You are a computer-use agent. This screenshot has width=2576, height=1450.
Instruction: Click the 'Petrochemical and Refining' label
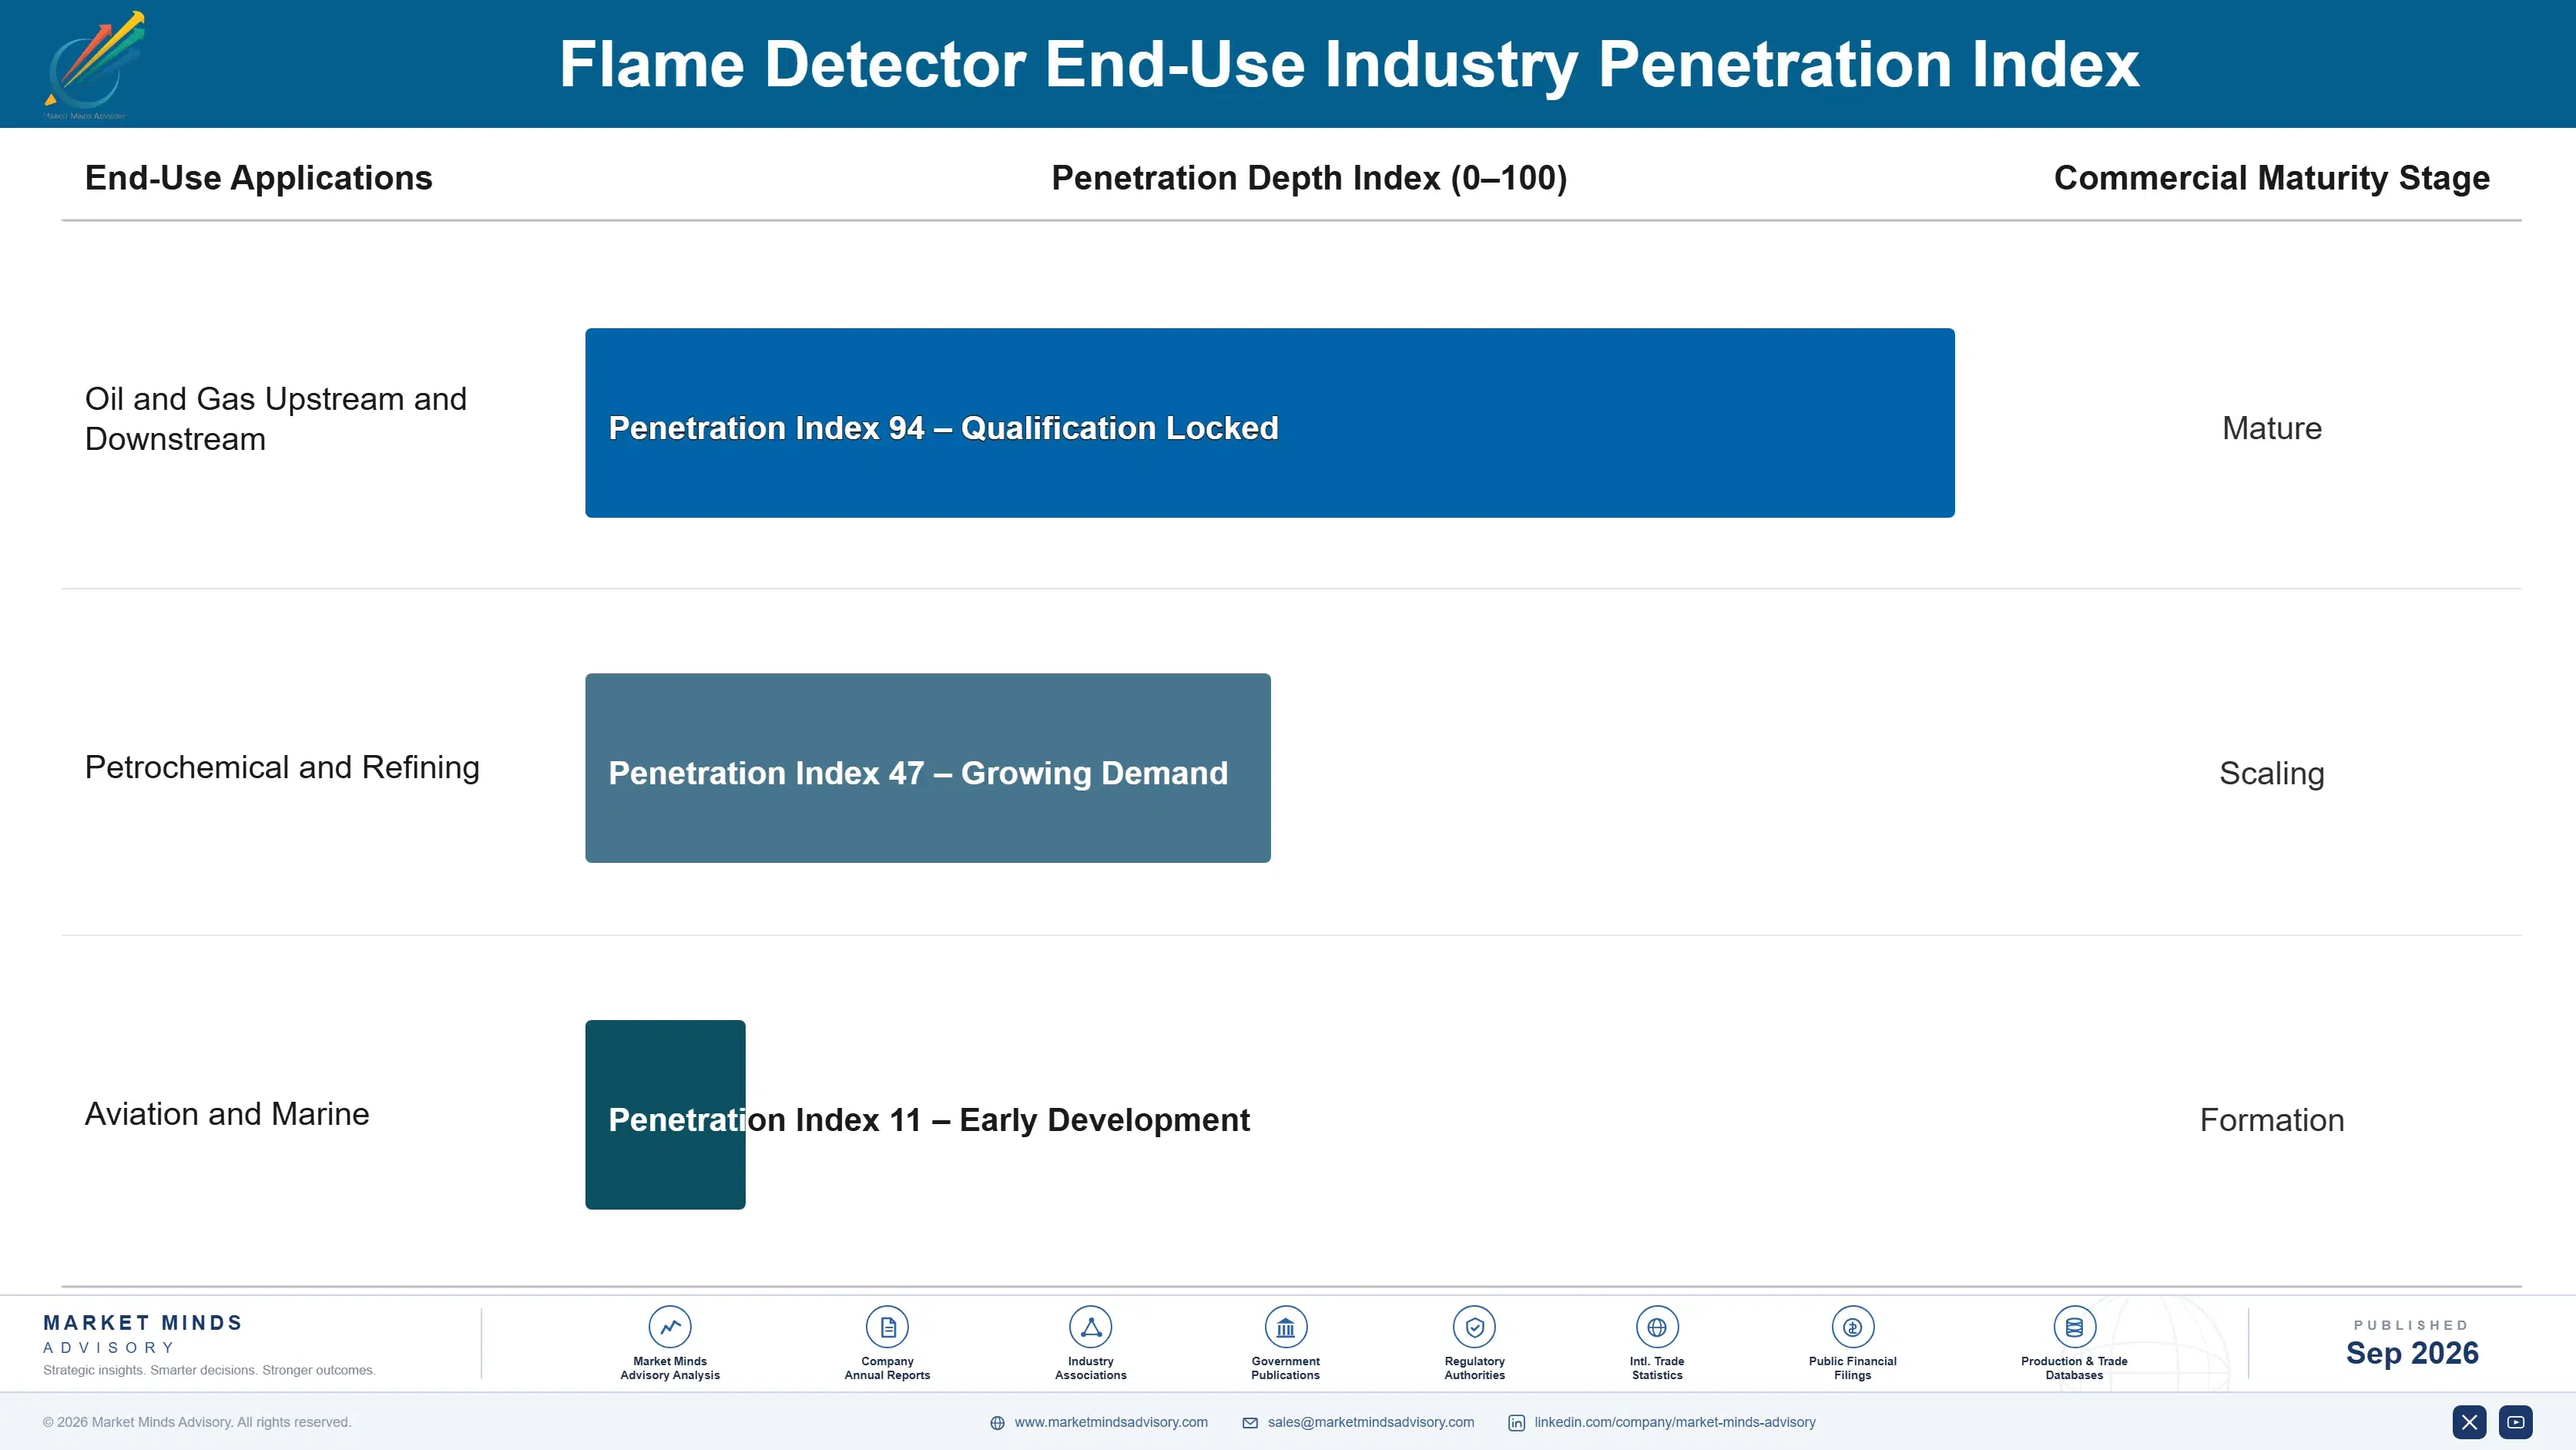(x=282, y=767)
